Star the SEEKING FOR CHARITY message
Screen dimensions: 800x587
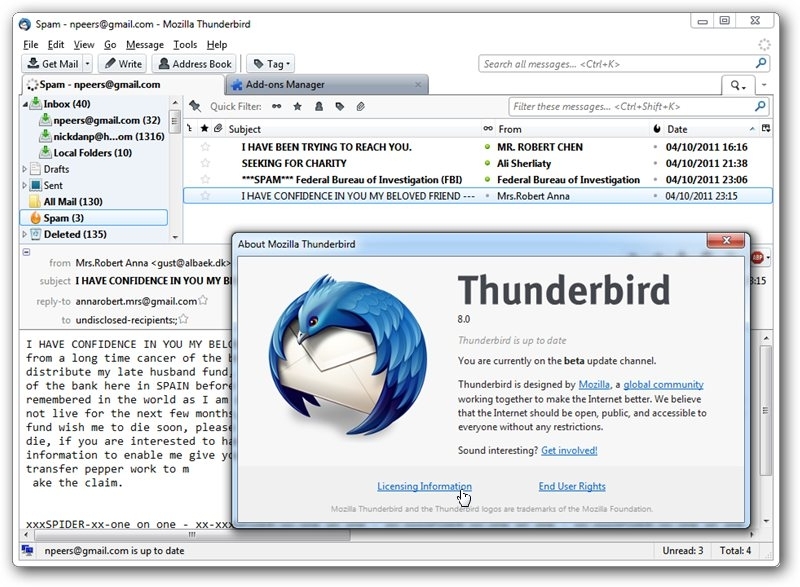[x=205, y=163]
